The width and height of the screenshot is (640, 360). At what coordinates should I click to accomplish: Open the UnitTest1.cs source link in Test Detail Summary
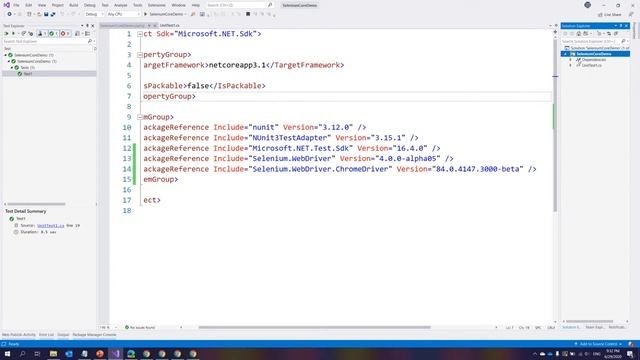click(51, 225)
